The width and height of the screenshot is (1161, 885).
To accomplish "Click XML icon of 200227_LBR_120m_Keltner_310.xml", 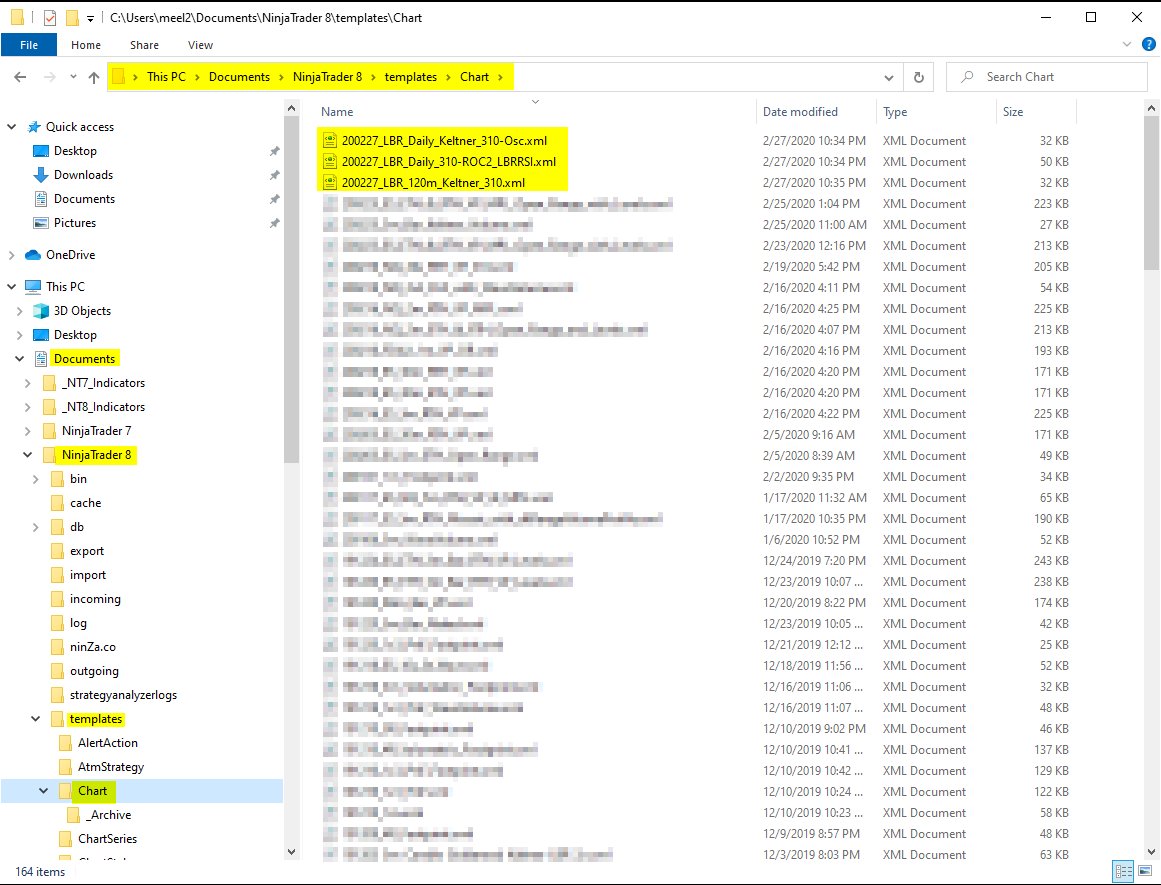I will [x=329, y=183].
